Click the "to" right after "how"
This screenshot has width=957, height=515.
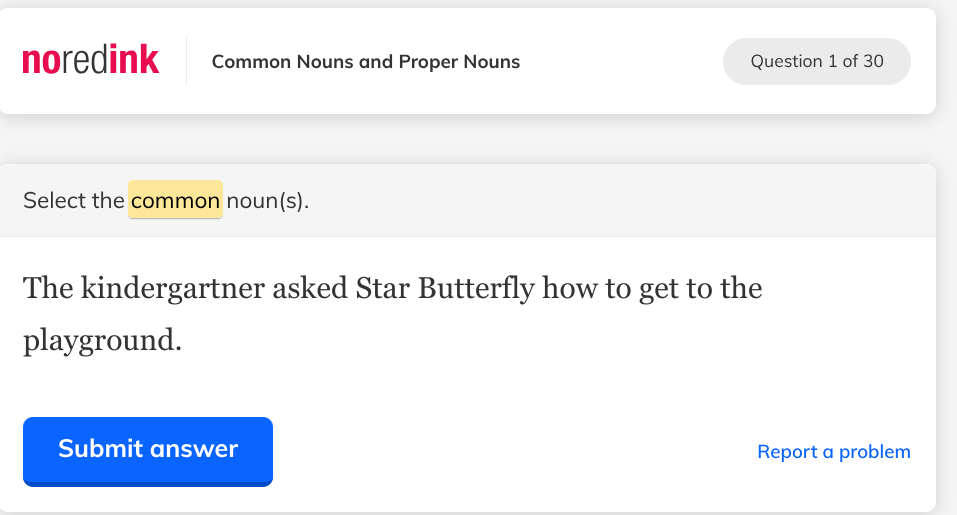pyautogui.click(x=619, y=289)
